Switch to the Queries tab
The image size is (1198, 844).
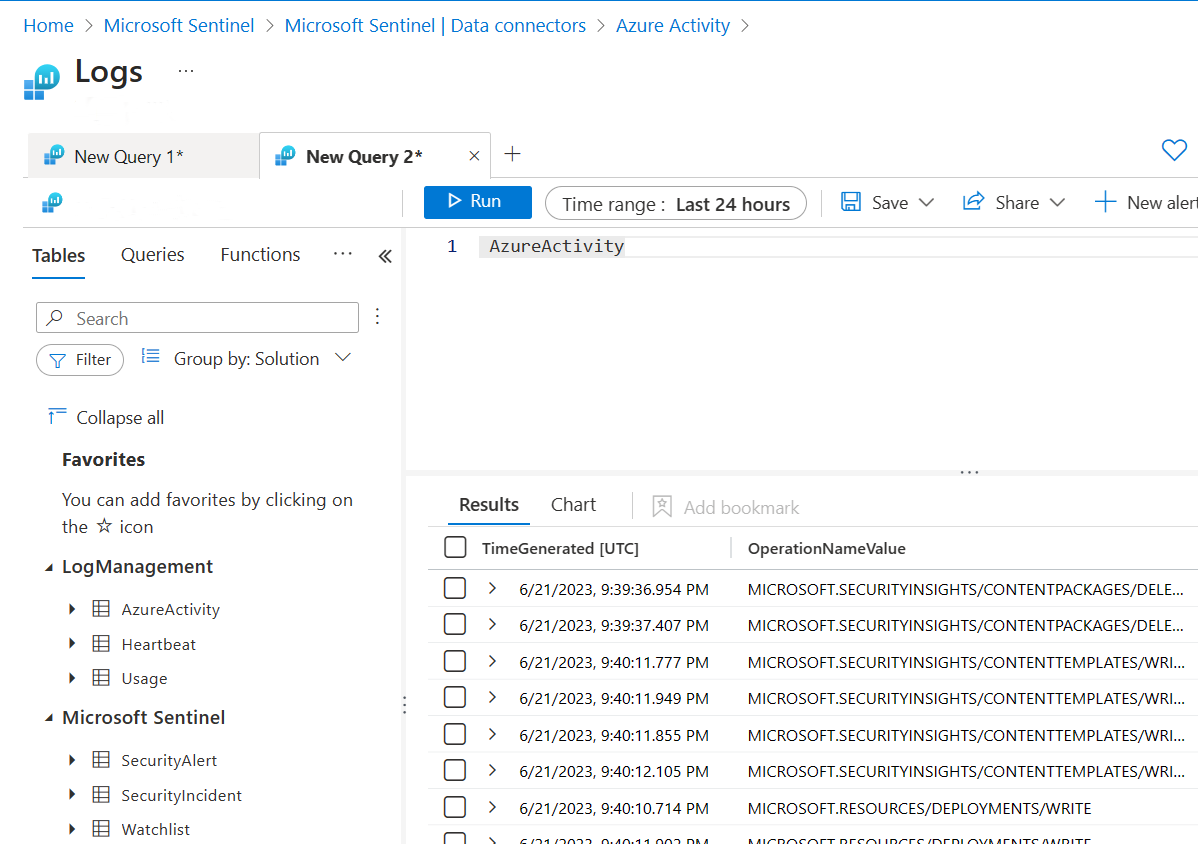pyautogui.click(x=152, y=255)
